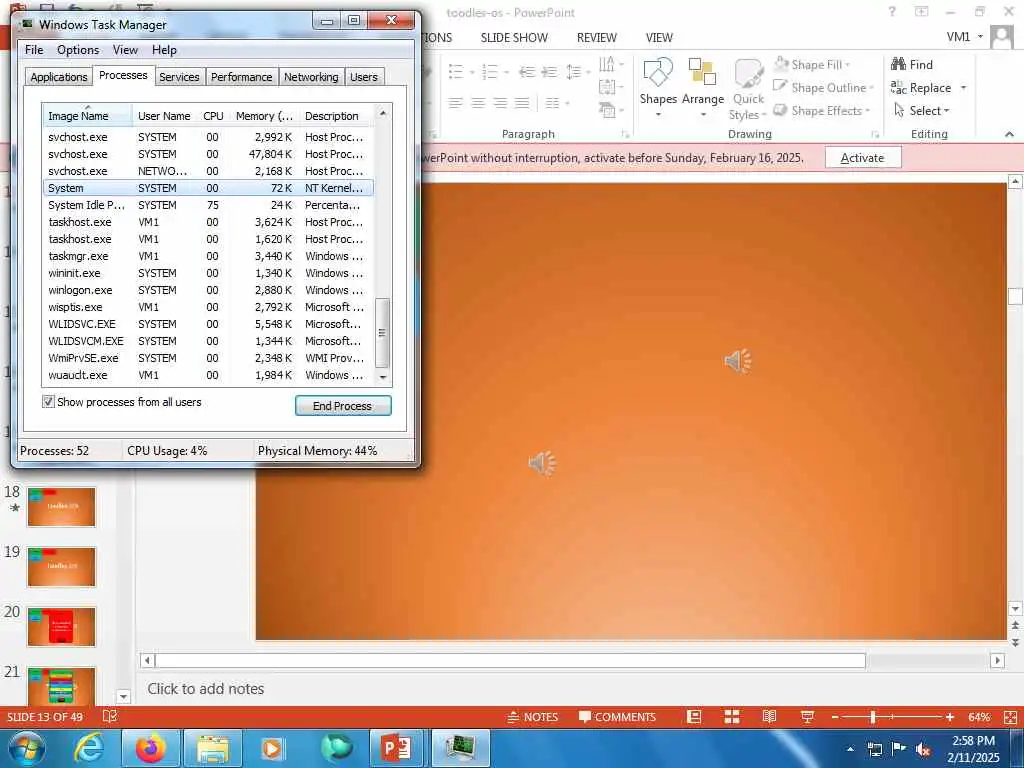Open Firefox from the taskbar
Viewport: 1024px width, 768px height.
click(150, 748)
